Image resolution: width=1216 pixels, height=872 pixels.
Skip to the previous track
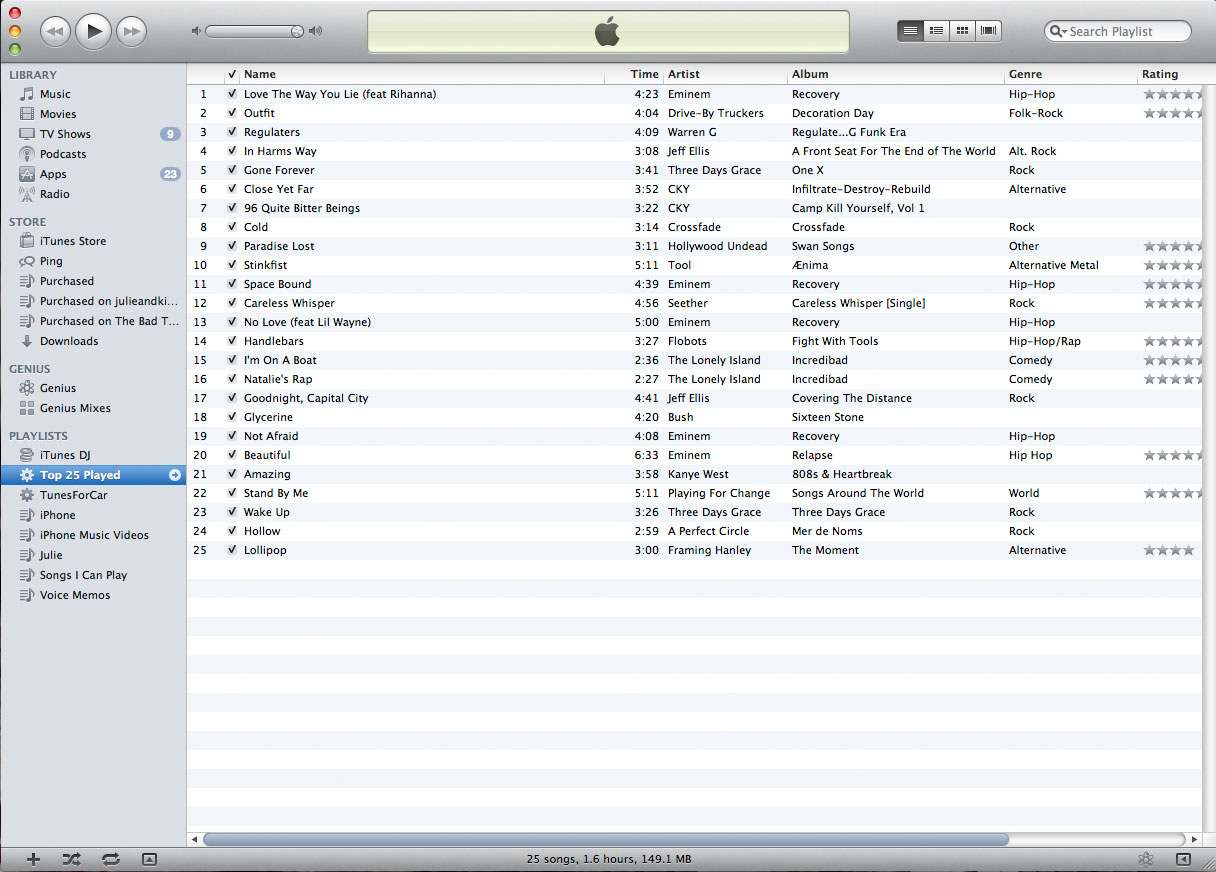click(x=55, y=32)
